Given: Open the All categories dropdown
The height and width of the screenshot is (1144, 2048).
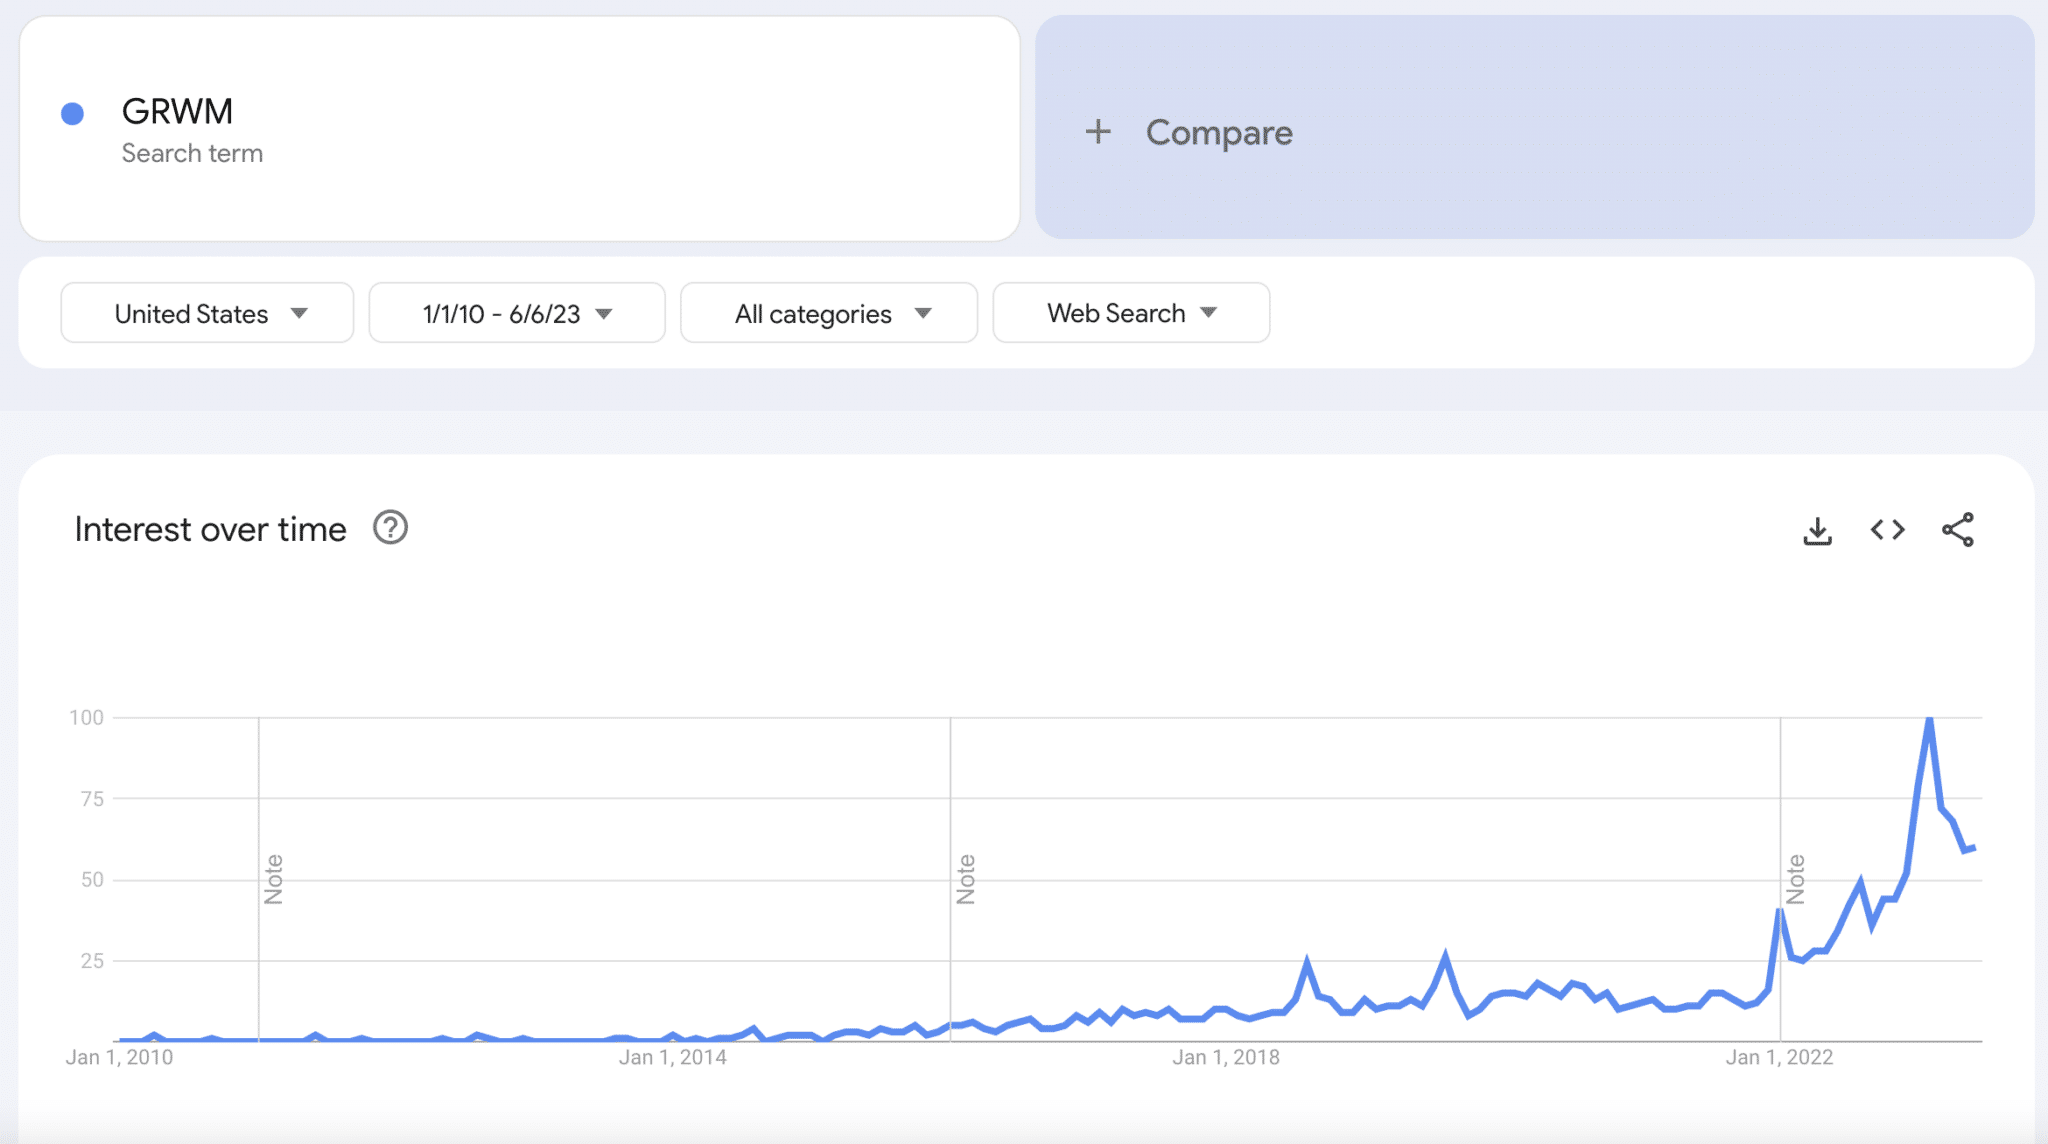Looking at the screenshot, I should [828, 313].
